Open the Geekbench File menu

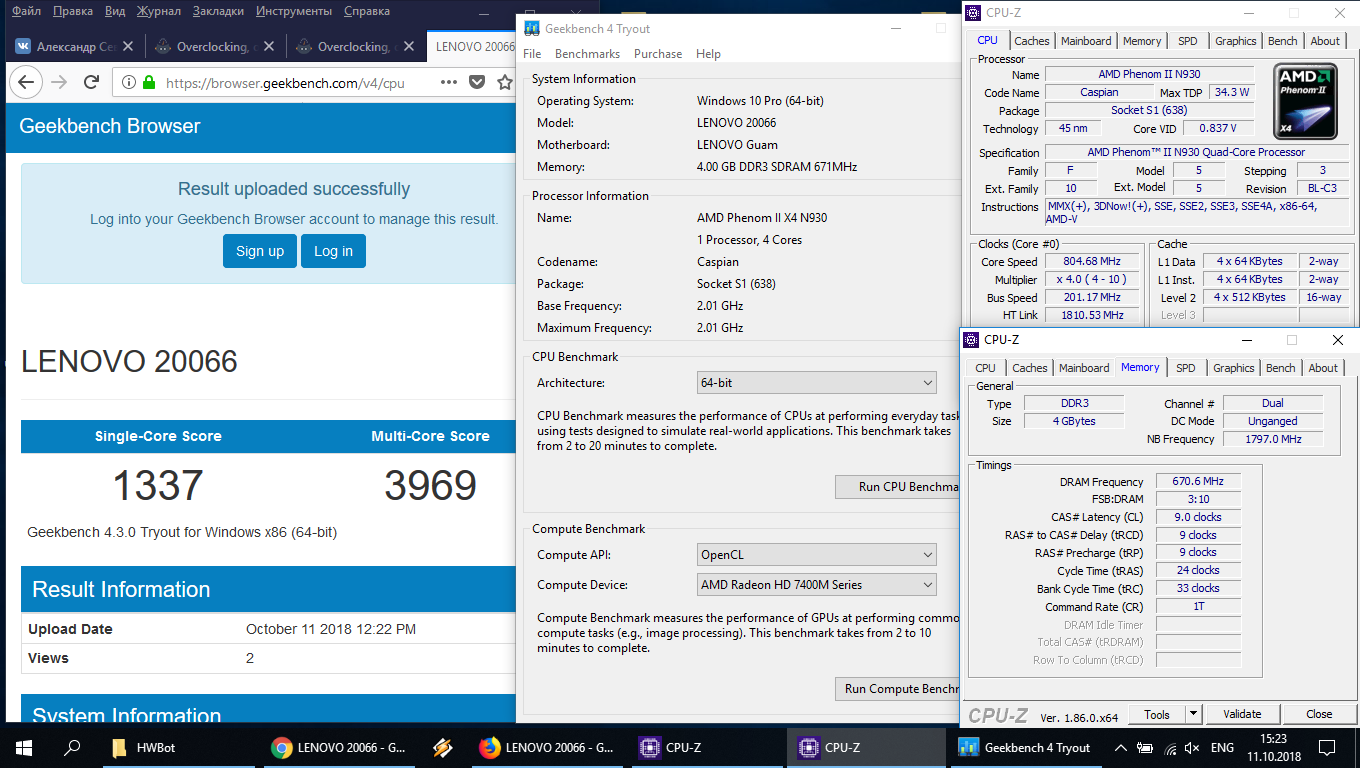point(532,54)
